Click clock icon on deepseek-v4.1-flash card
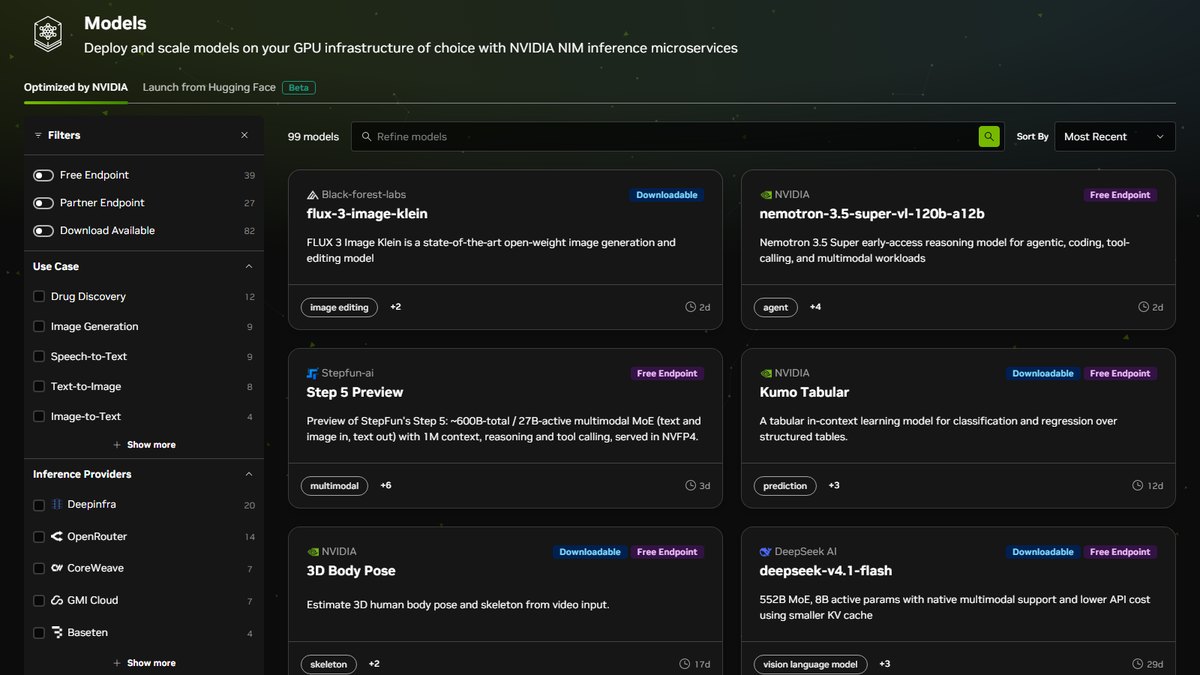 pos(1137,664)
